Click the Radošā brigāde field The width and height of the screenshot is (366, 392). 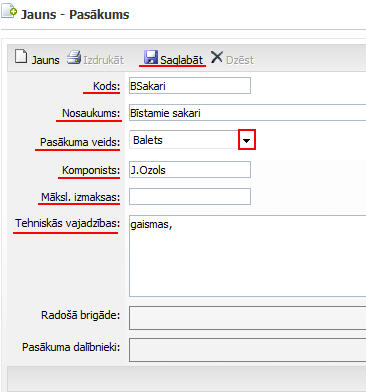pyautogui.click(x=248, y=318)
